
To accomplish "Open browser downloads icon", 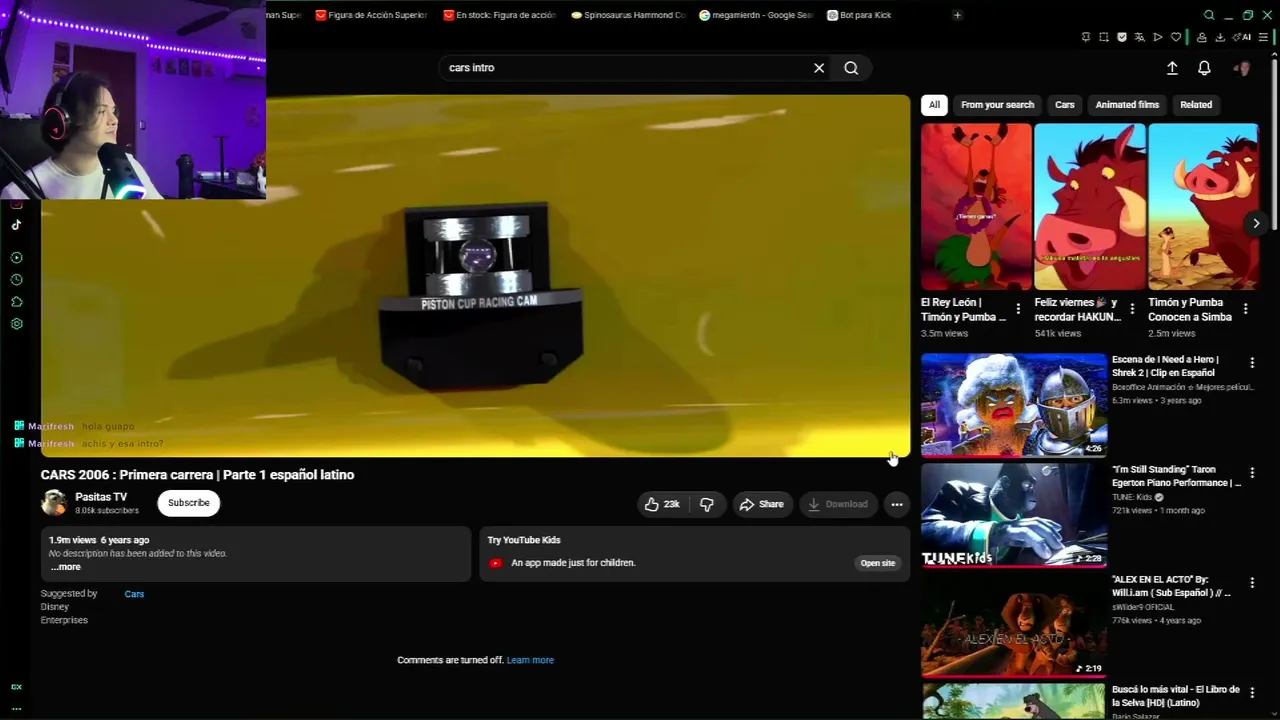I will coord(1220,37).
